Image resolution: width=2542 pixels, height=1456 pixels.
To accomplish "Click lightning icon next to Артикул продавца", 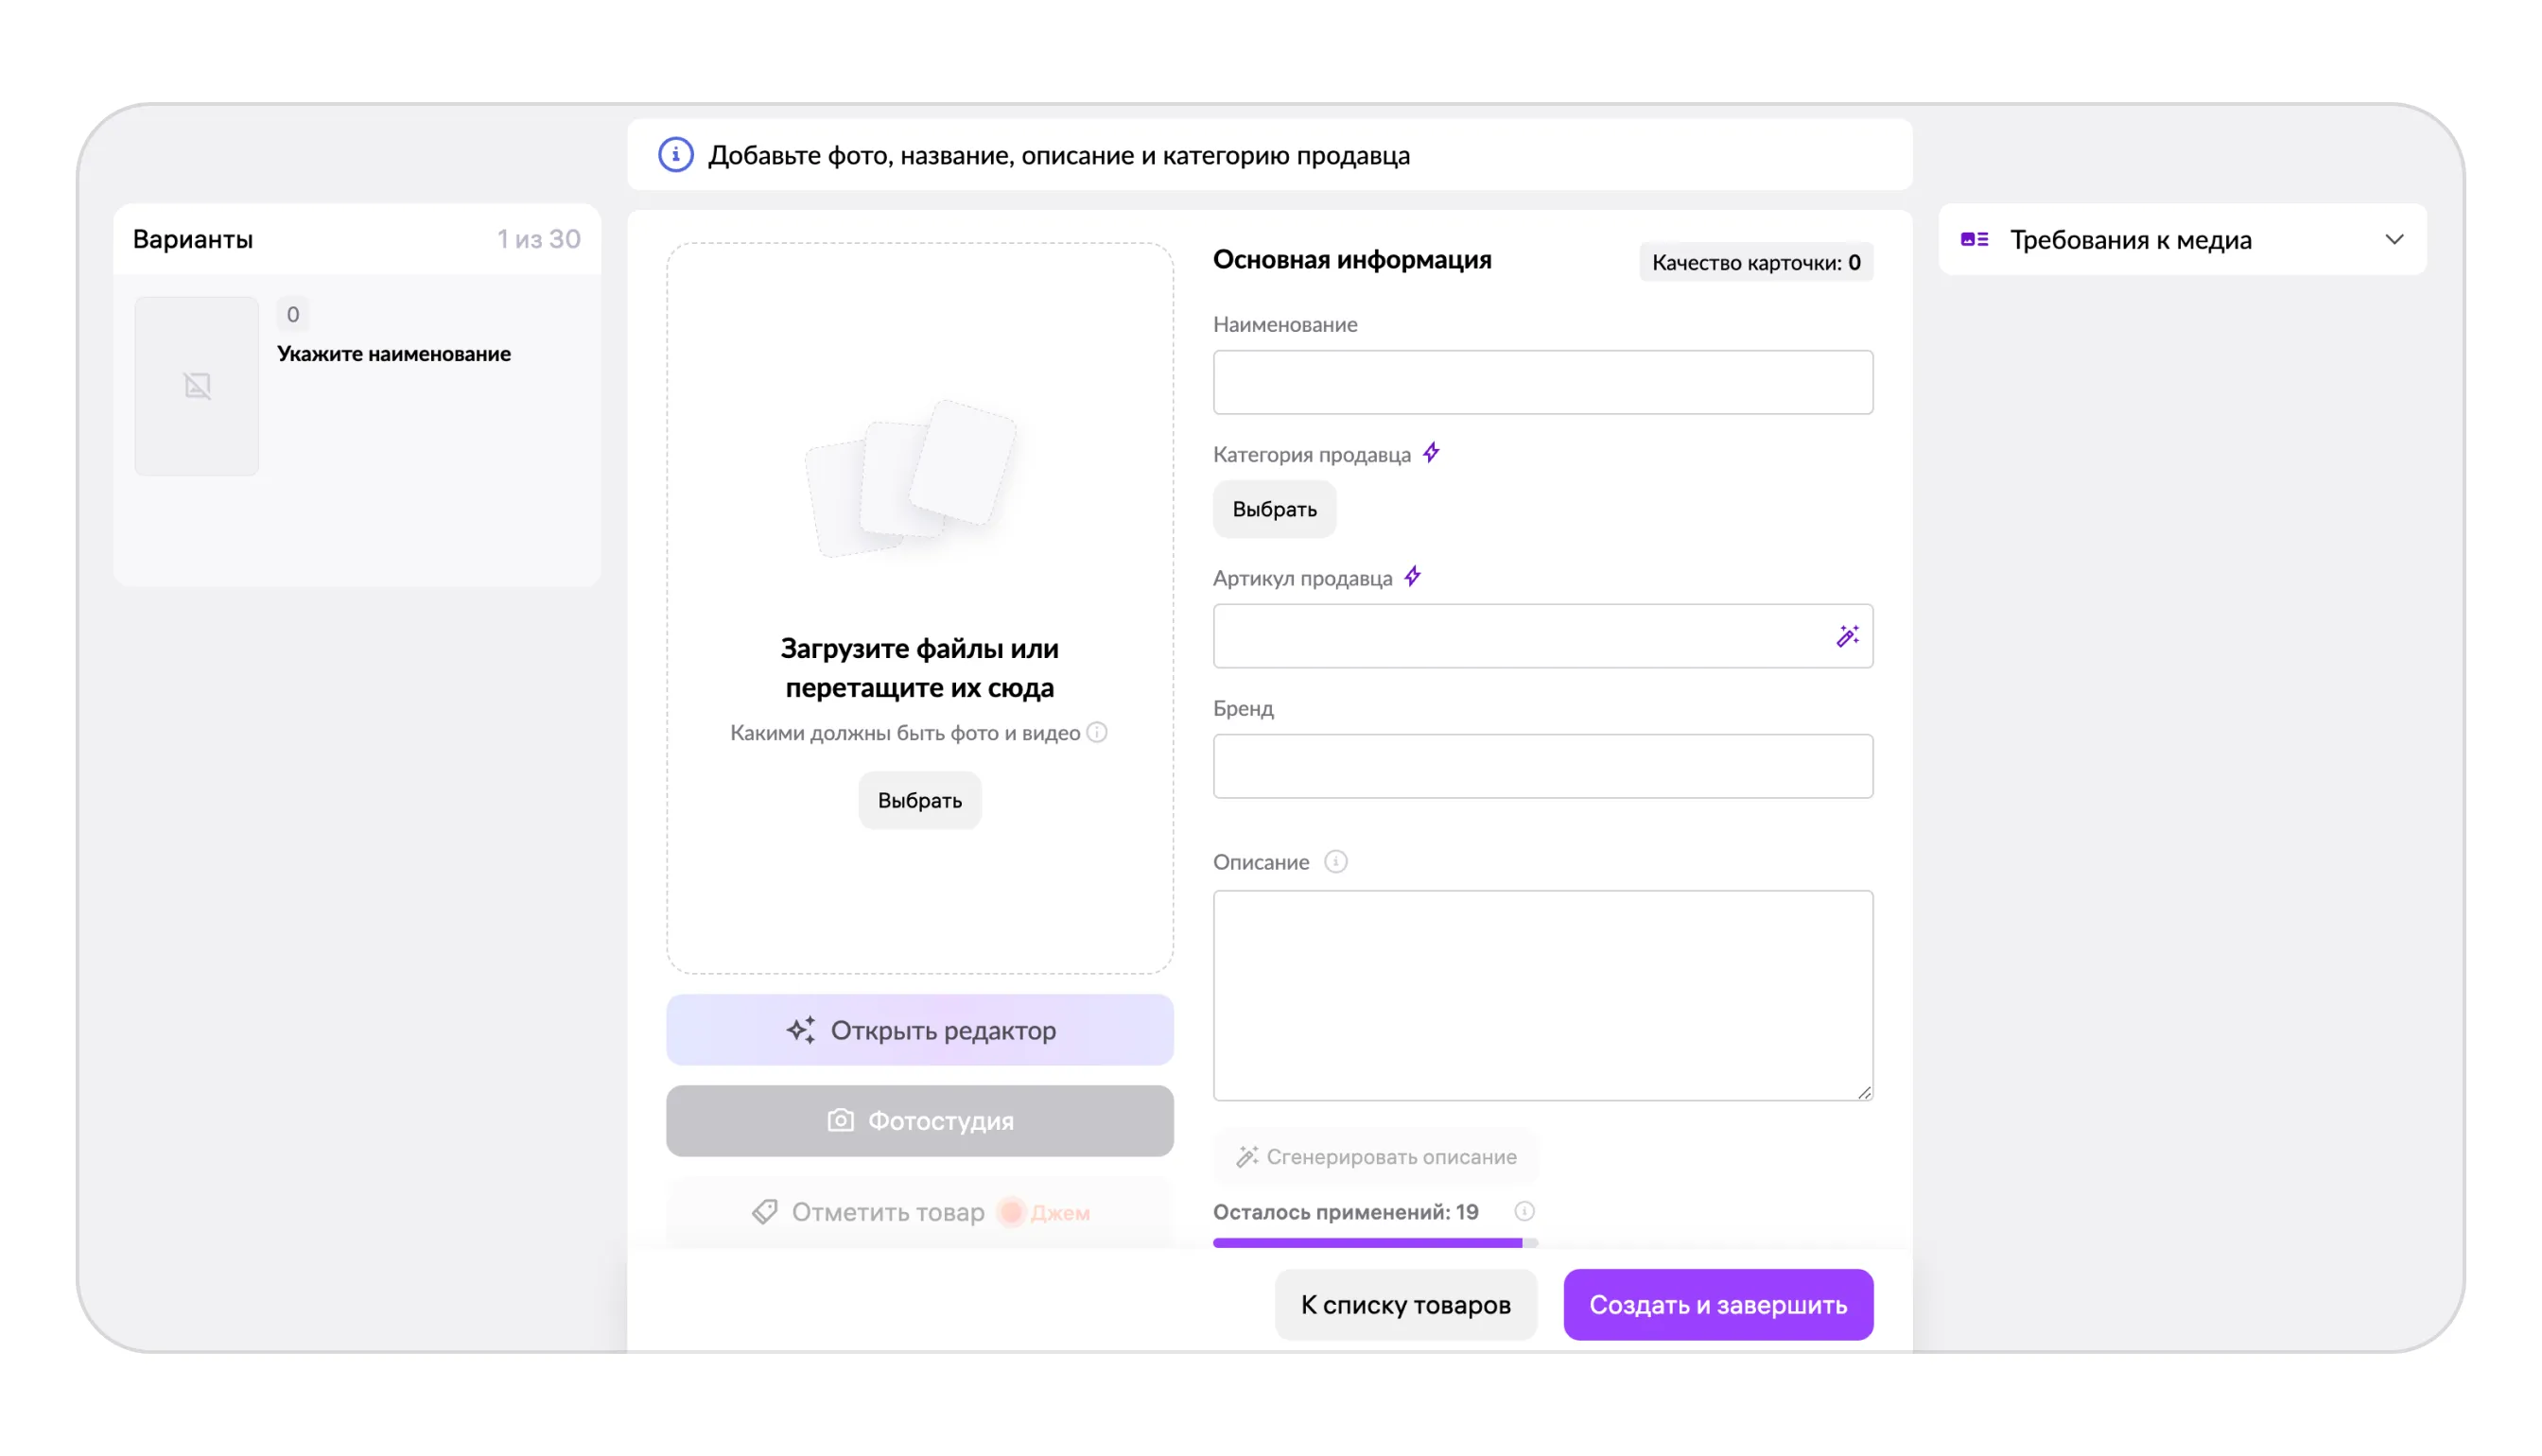I will coord(1412,577).
